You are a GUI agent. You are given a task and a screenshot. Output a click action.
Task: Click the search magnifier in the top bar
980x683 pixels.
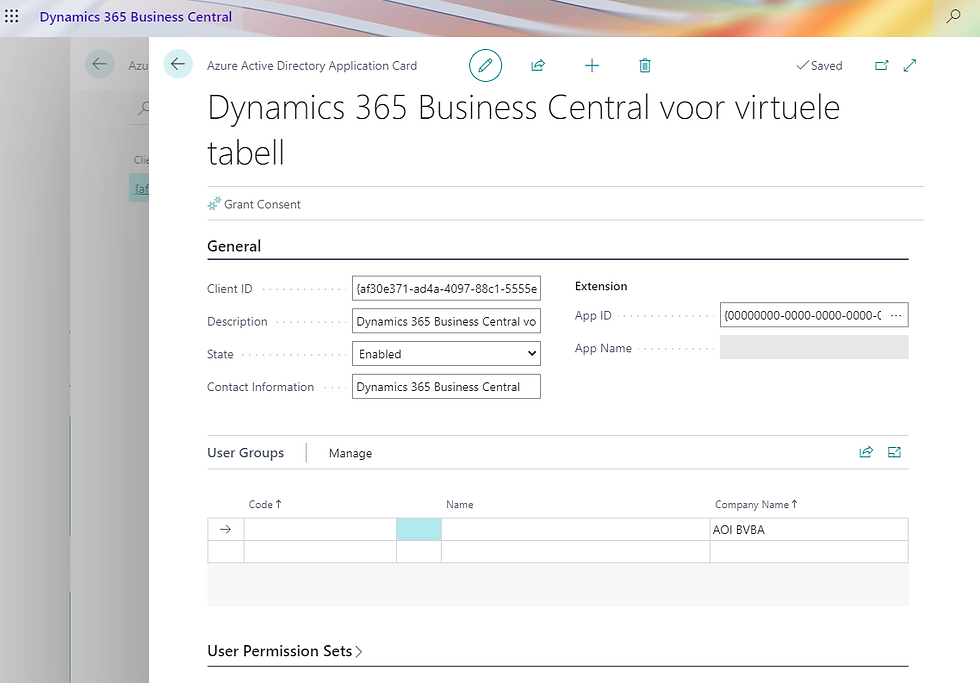953,16
